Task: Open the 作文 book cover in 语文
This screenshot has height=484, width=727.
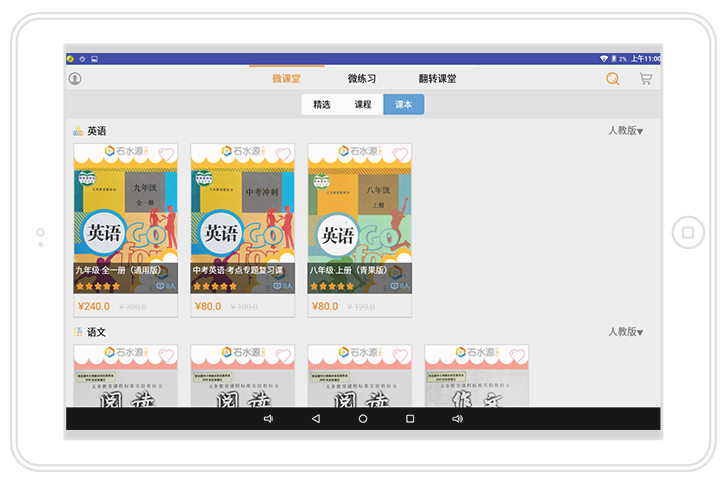Action: 476,385
